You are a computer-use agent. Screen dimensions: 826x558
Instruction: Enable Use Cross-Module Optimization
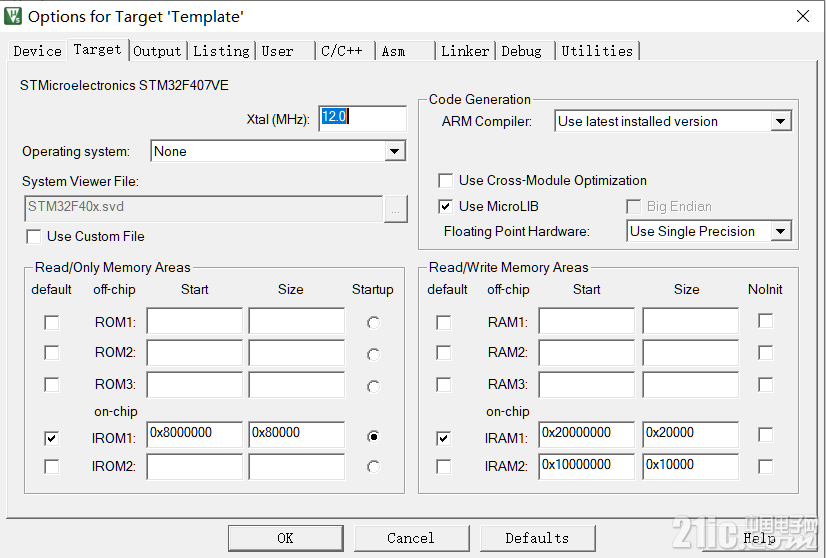click(446, 181)
